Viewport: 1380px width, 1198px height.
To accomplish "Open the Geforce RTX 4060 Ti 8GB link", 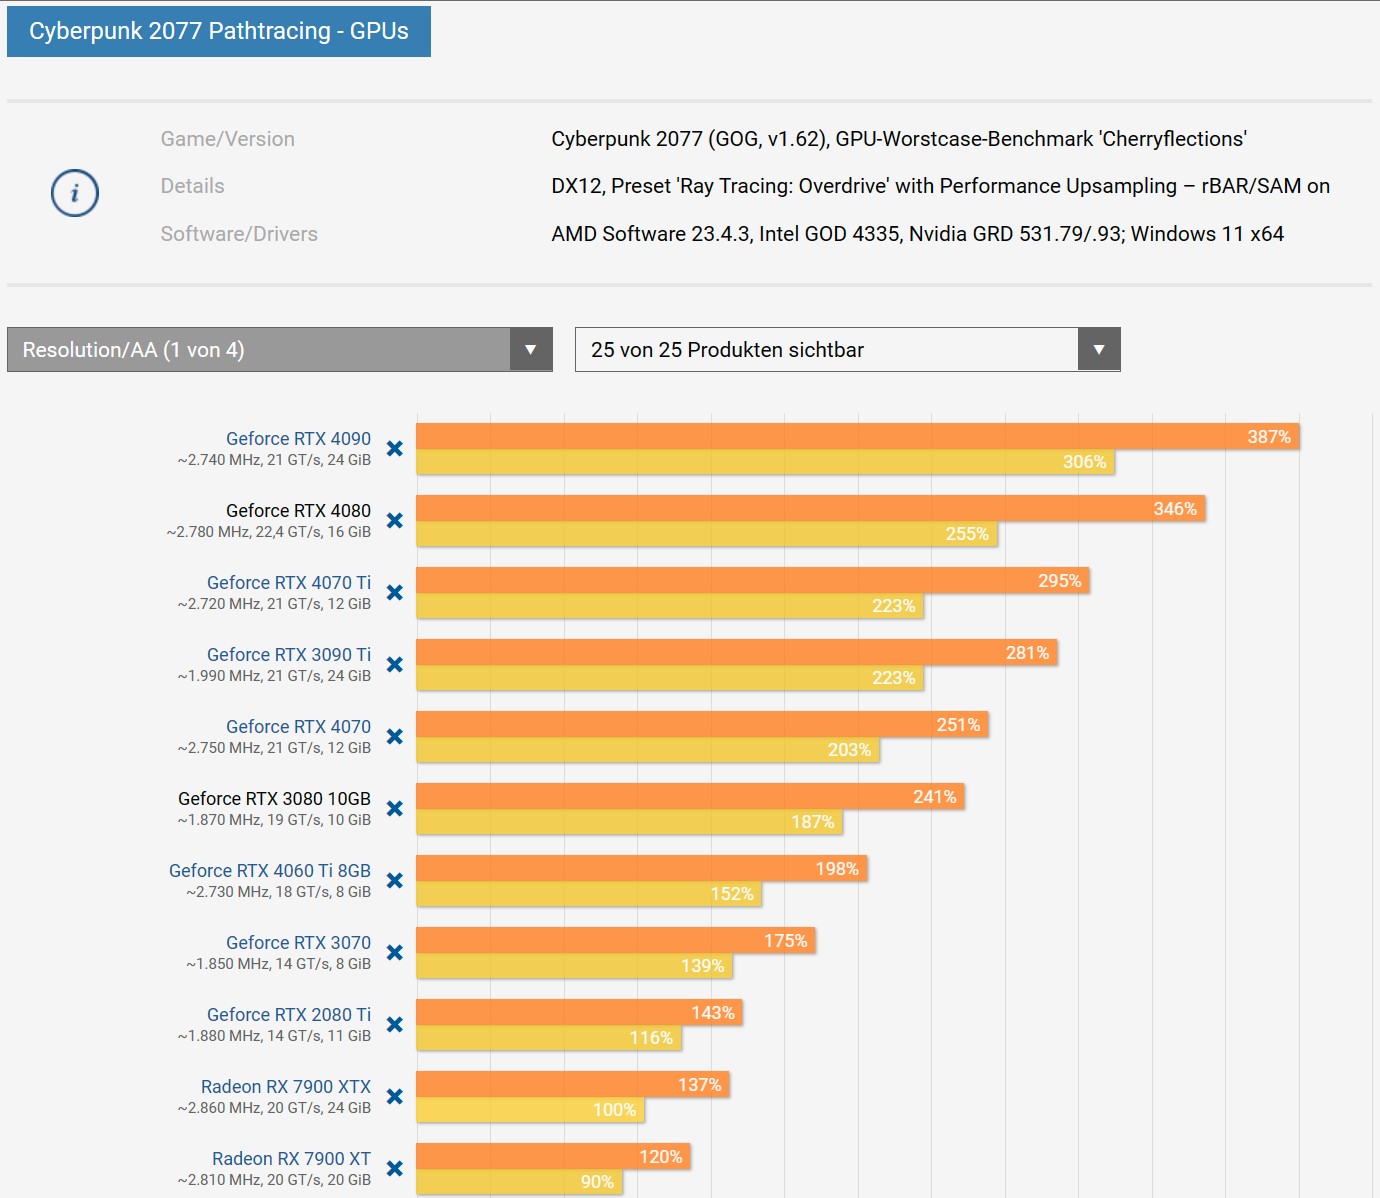I will 270,871.
